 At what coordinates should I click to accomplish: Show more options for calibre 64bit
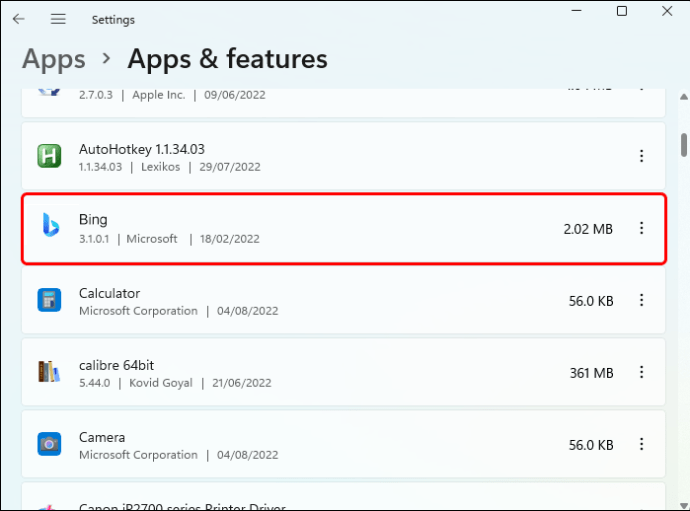coord(642,372)
